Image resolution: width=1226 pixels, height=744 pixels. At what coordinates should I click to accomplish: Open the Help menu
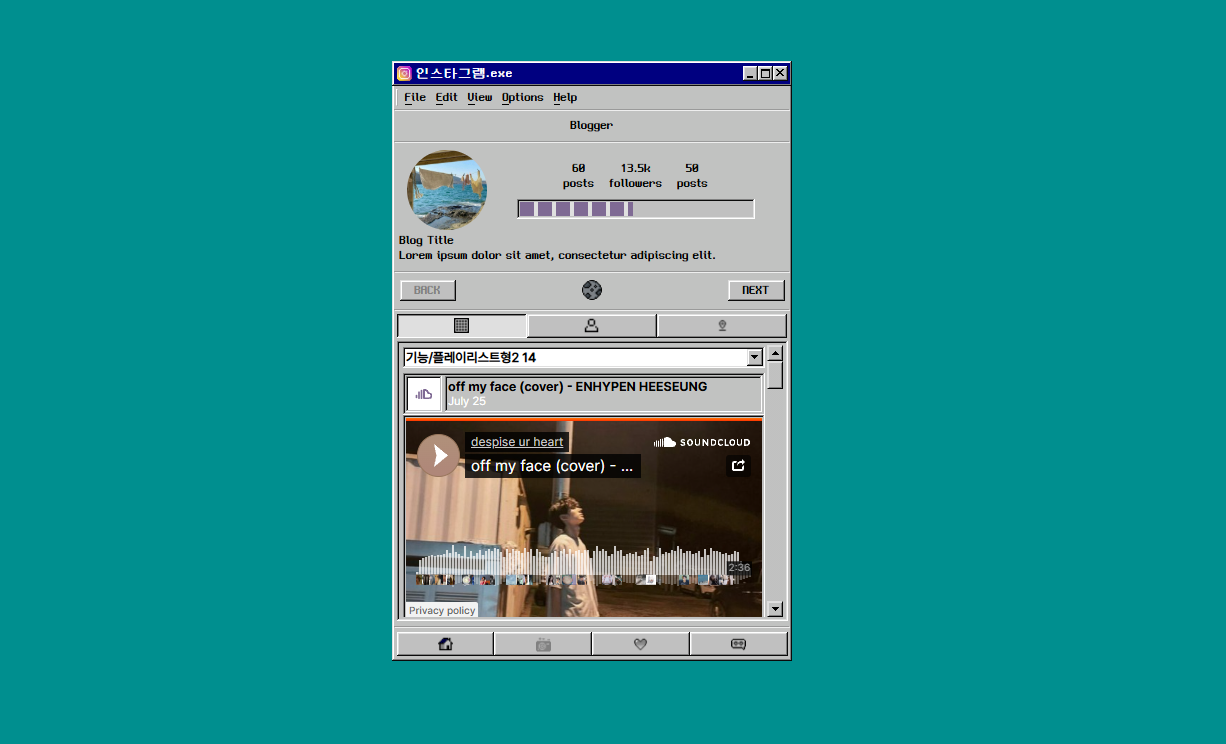(565, 97)
